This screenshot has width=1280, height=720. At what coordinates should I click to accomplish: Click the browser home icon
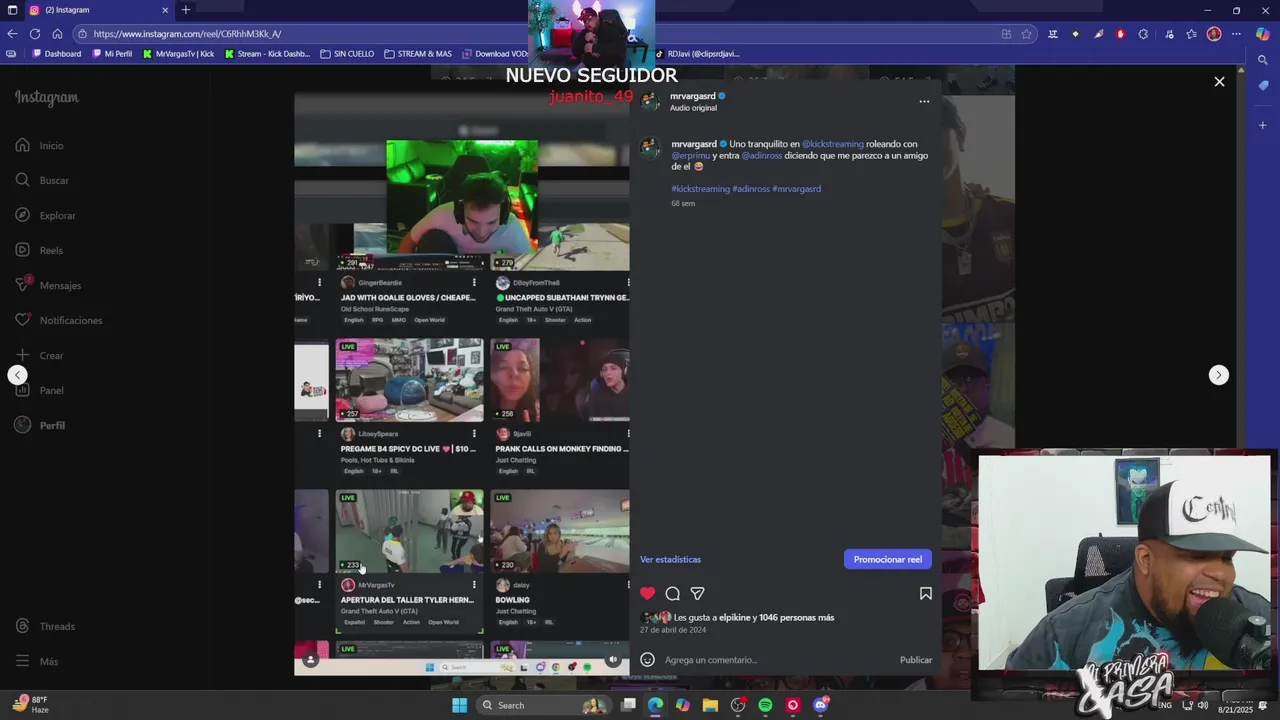click(57, 34)
